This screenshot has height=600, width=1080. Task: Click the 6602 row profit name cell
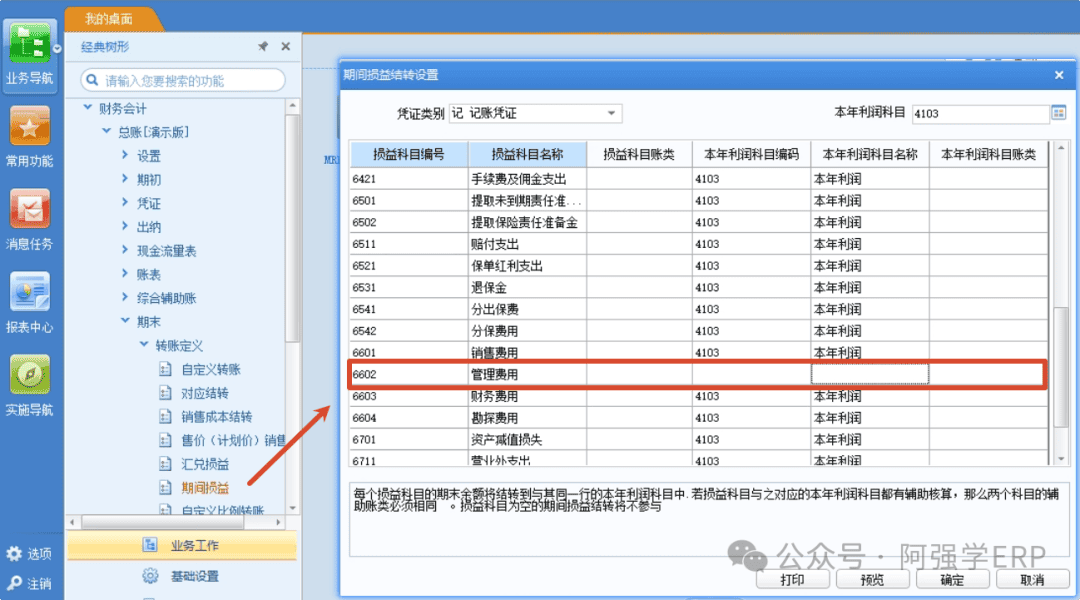(x=870, y=374)
